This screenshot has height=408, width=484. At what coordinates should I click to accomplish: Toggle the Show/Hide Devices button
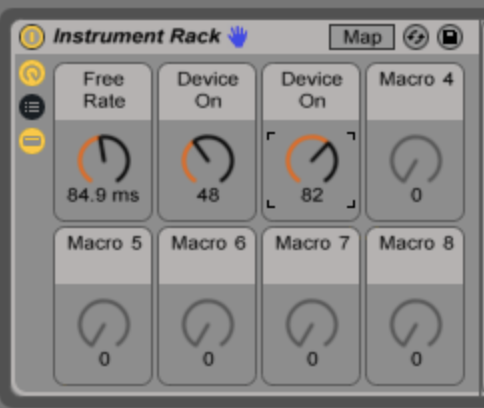click(32, 141)
